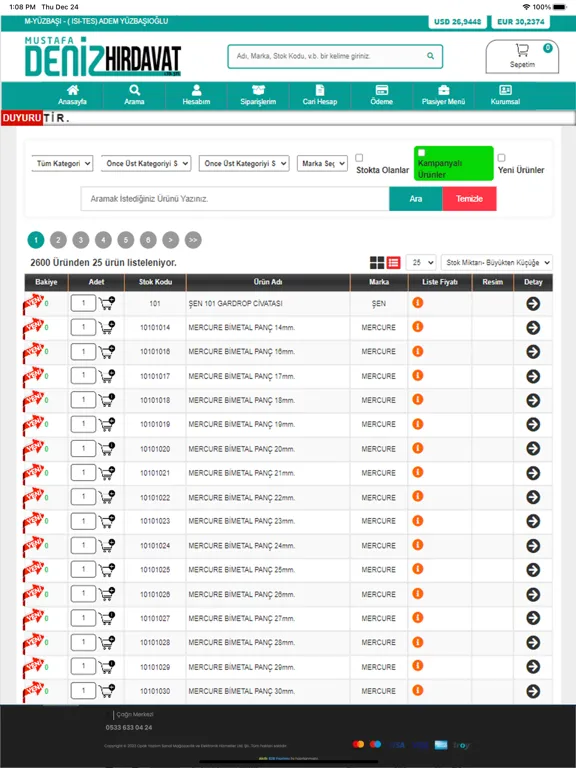Sort by the Stok Kodu column header

pyautogui.click(x=155, y=282)
